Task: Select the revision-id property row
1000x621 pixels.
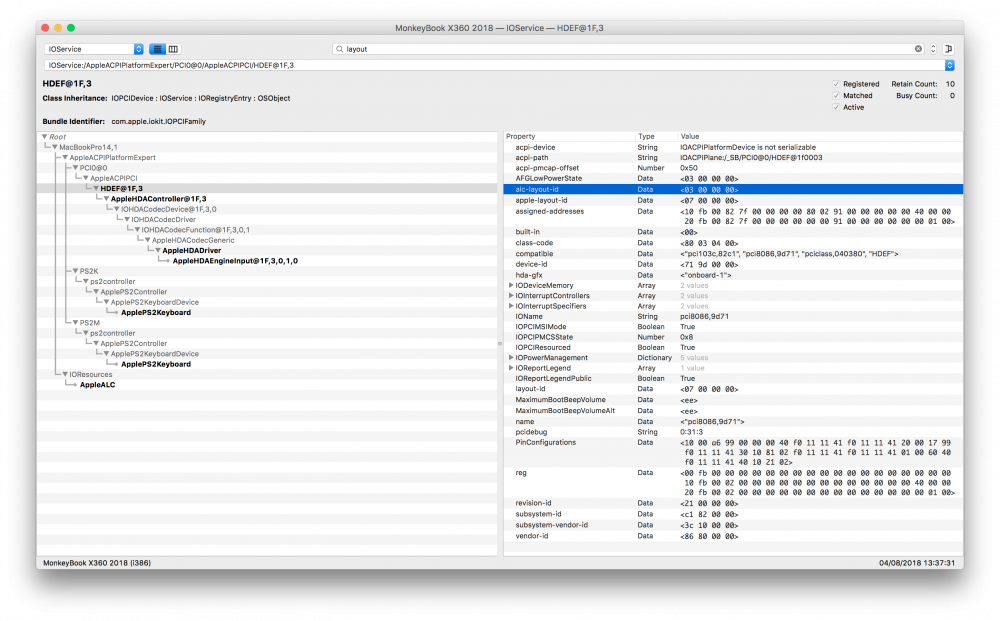Action: coord(733,503)
